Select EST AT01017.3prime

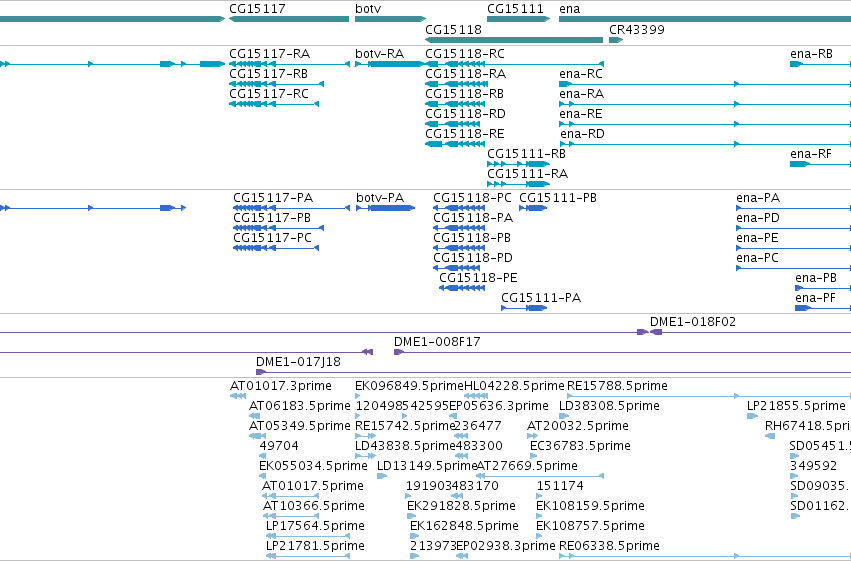point(281,386)
